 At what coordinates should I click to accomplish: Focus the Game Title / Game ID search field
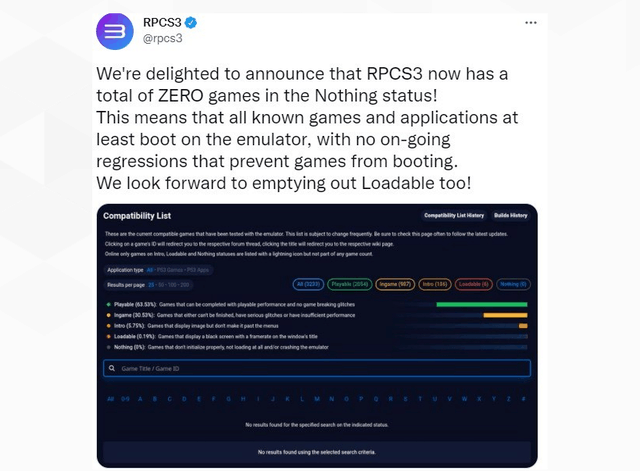point(317,368)
